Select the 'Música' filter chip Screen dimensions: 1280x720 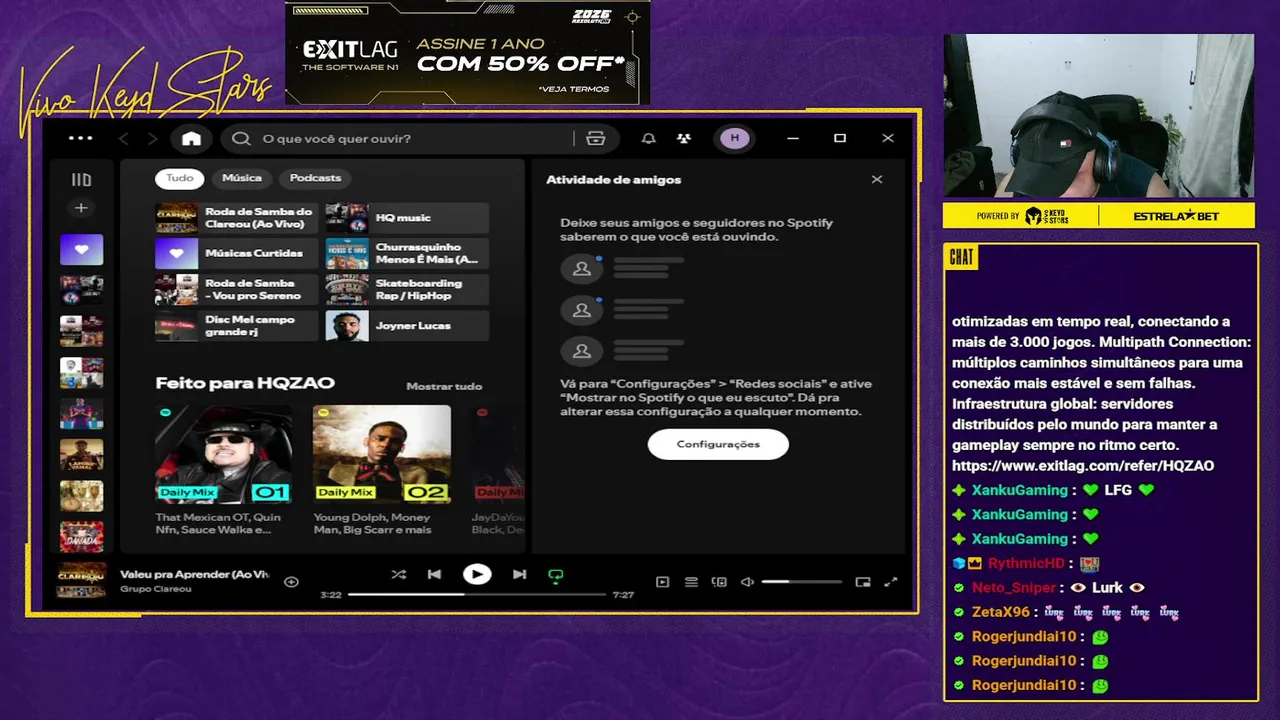tap(242, 178)
